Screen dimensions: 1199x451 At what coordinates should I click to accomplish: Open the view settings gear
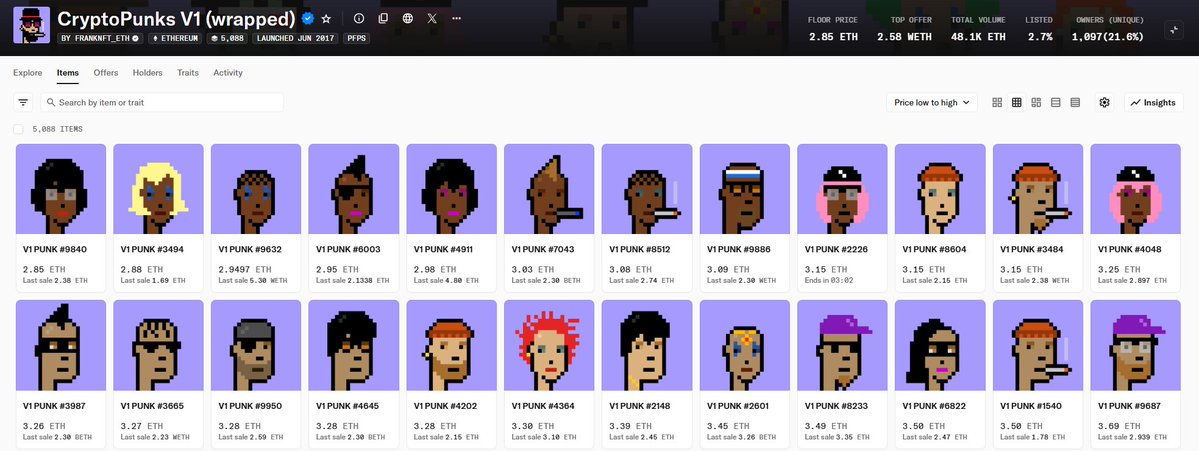[x=1104, y=102]
